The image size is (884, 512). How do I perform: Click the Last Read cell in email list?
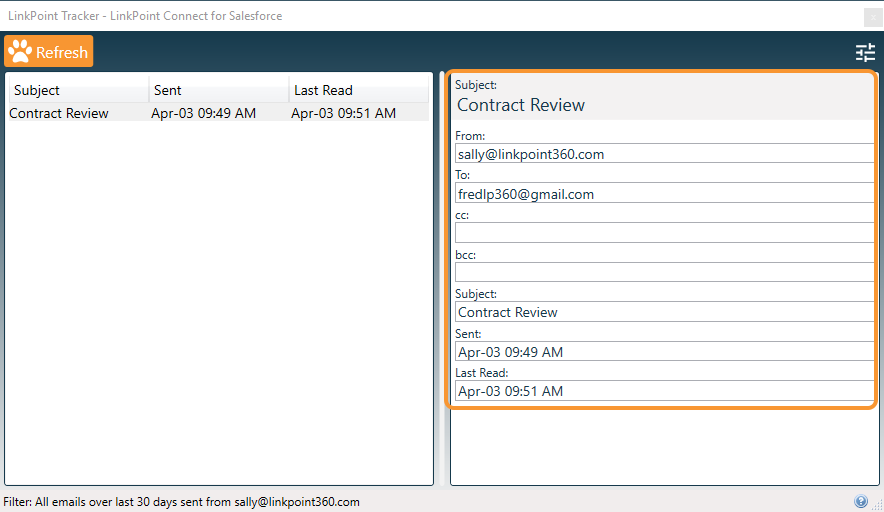click(x=343, y=113)
